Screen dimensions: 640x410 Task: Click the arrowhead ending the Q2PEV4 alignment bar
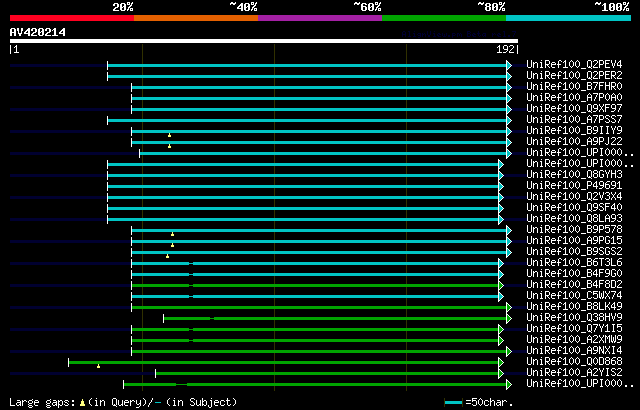click(x=509, y=65)
